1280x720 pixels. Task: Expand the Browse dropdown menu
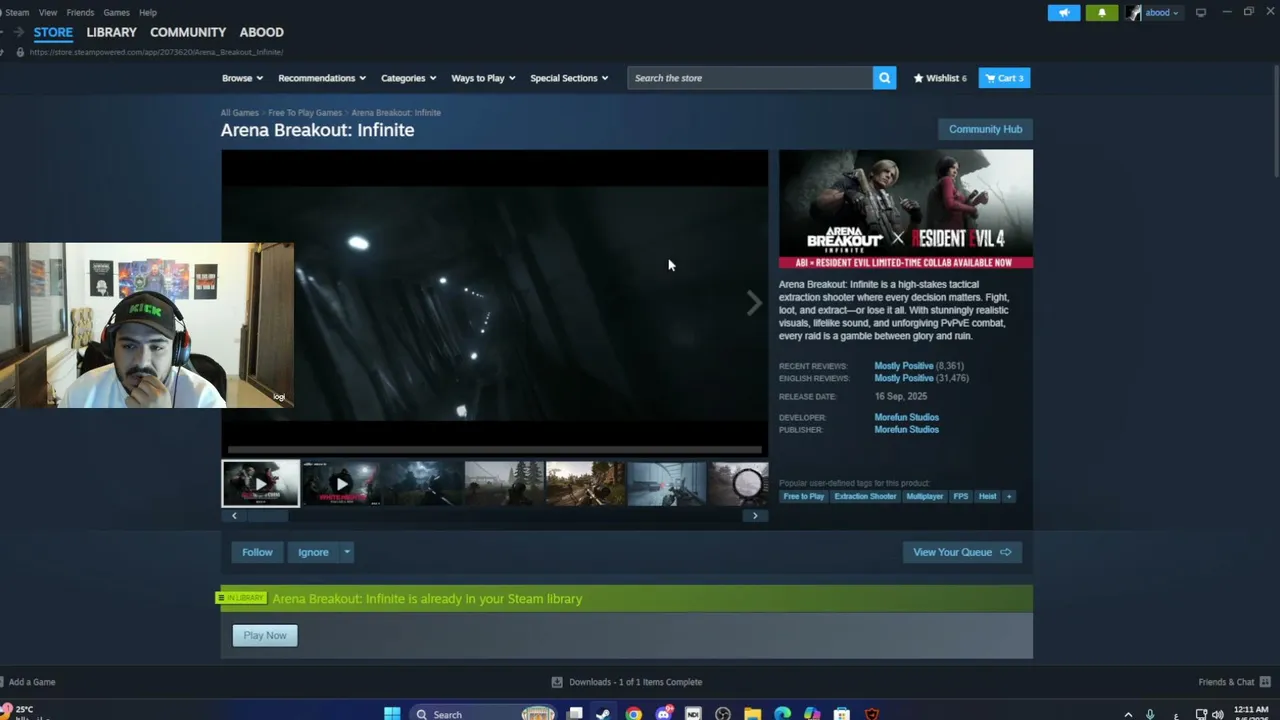[242, 78]
